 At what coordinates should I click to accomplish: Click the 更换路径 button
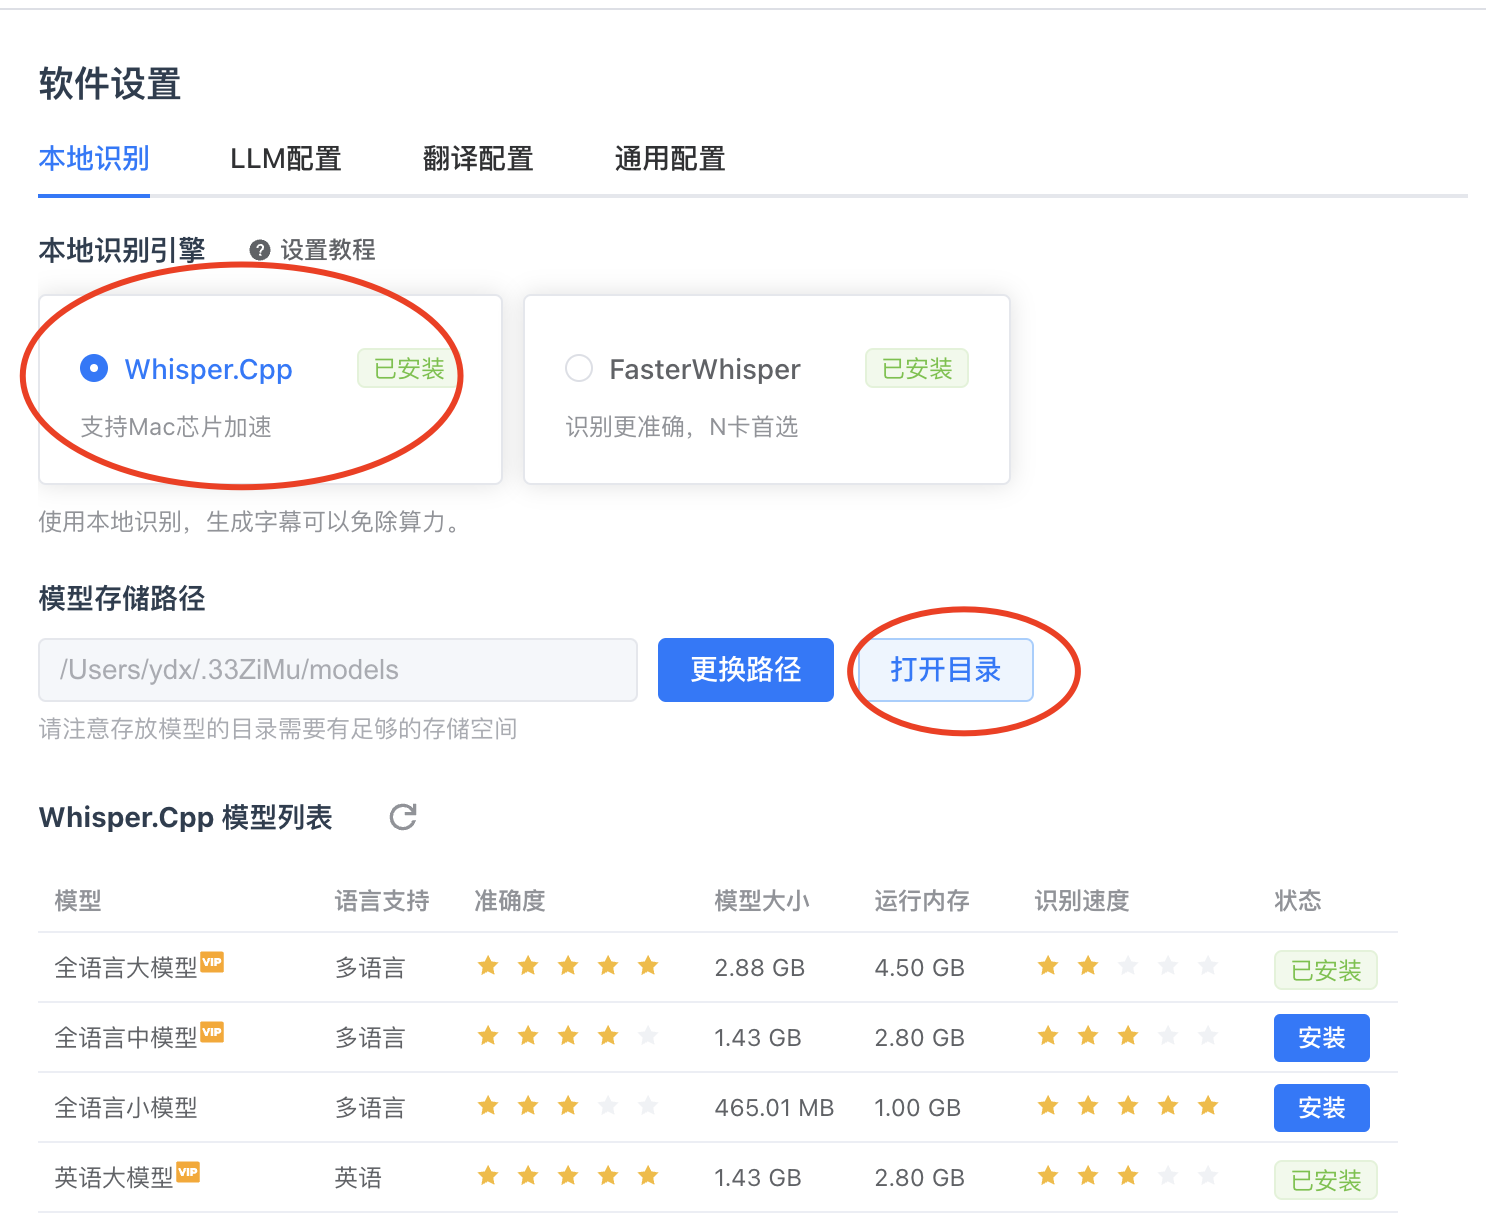[745, 670]
